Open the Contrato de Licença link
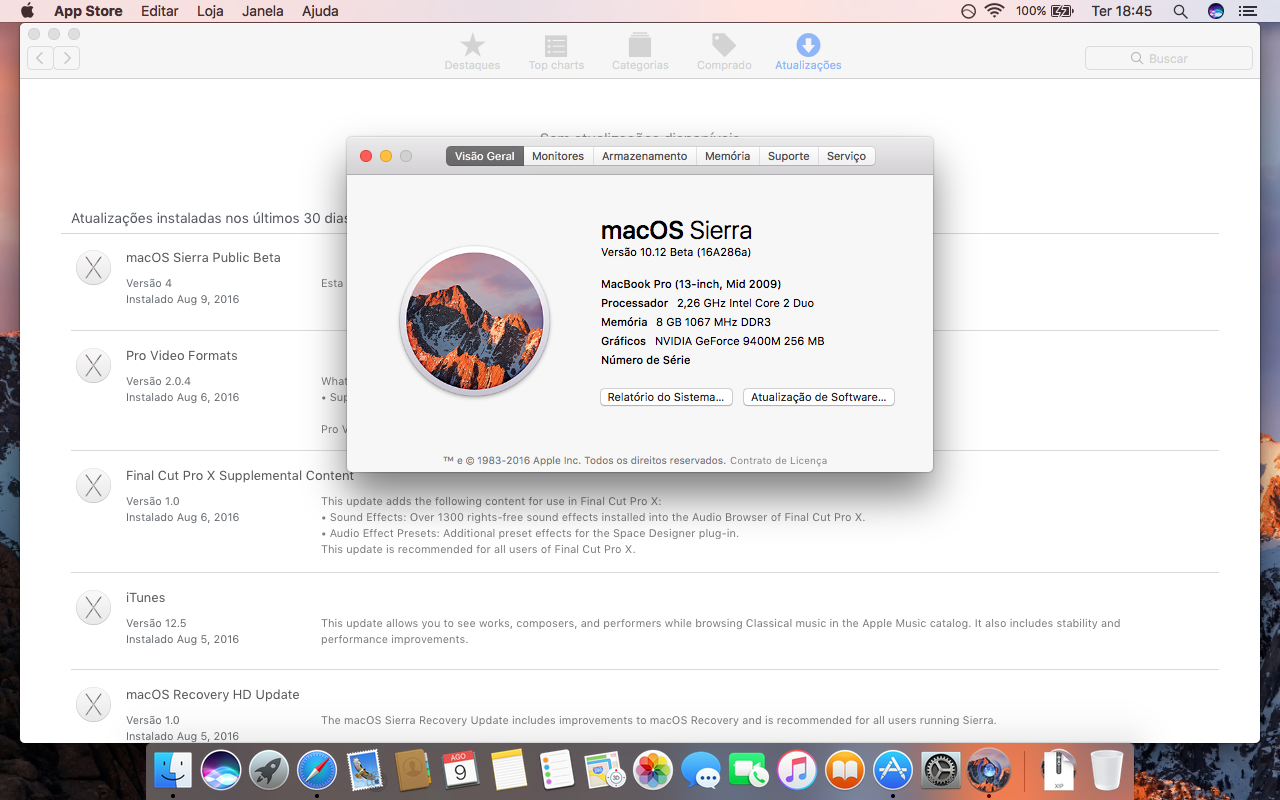The height and width of the screenshot is (800, 1280). point(778,461)
